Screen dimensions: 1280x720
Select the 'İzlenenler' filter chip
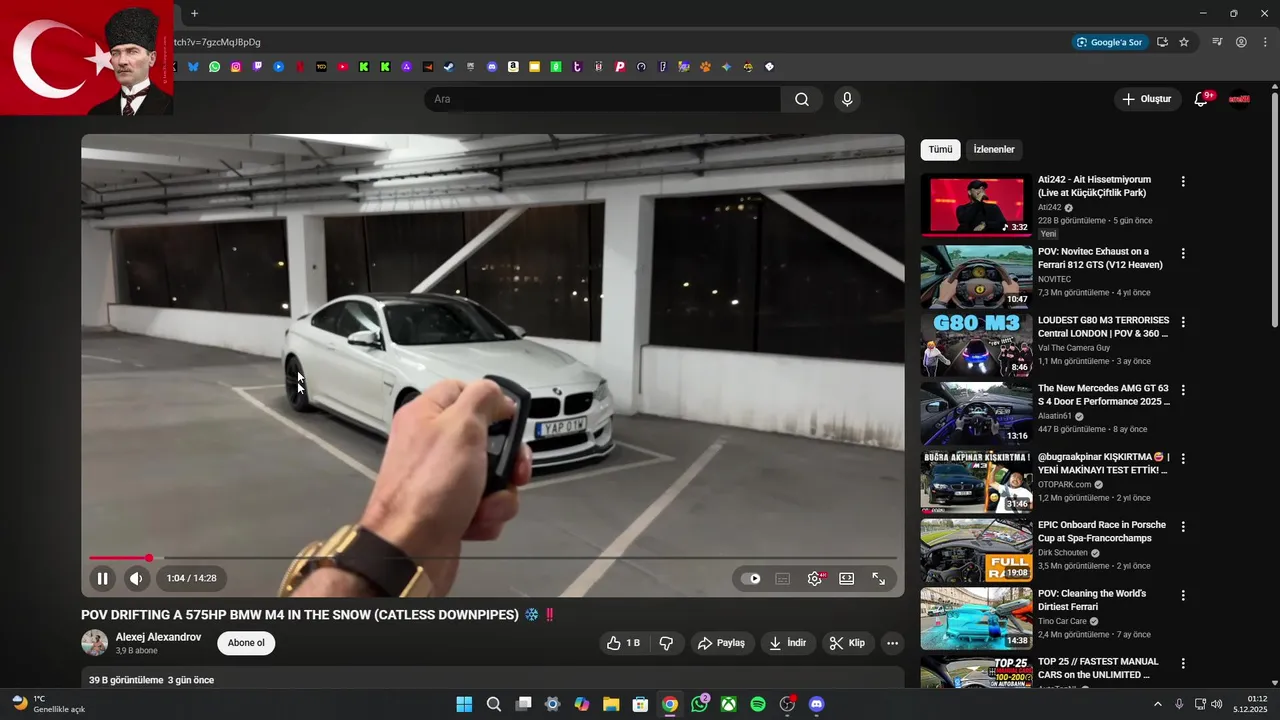[994, 150]
